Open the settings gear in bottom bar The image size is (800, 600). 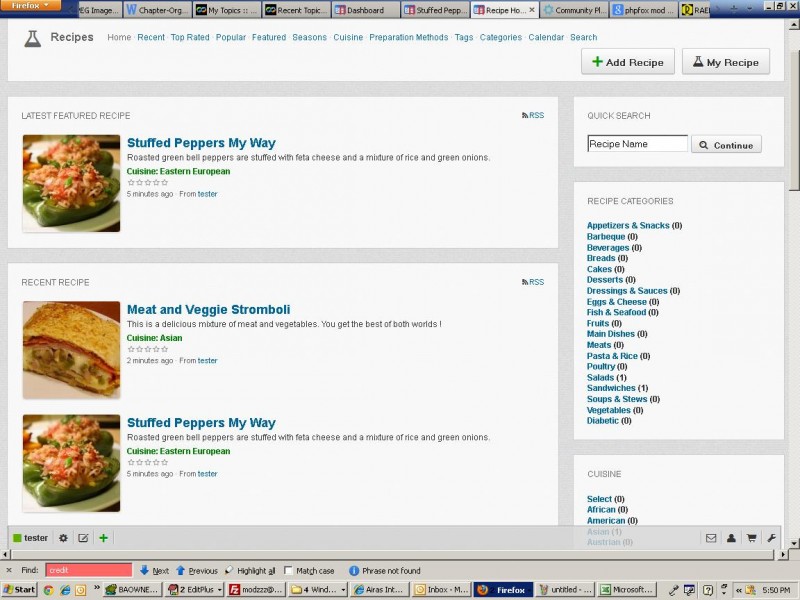coord(63,538)
